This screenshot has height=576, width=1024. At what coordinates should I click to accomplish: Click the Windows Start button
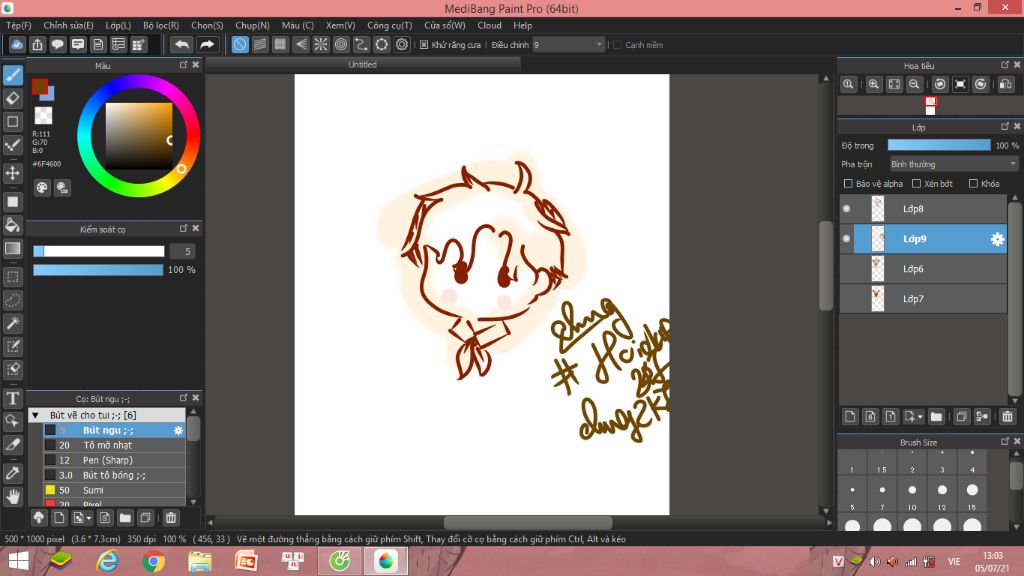tap(18, 562)
